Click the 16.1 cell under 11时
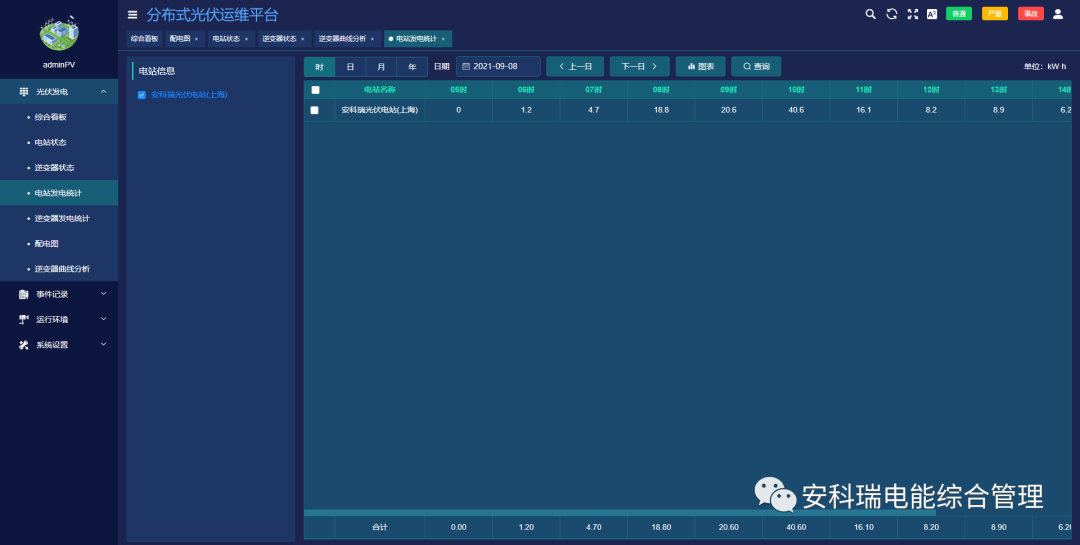Viewport: 1080px width, 545px height. click(864, 110)
